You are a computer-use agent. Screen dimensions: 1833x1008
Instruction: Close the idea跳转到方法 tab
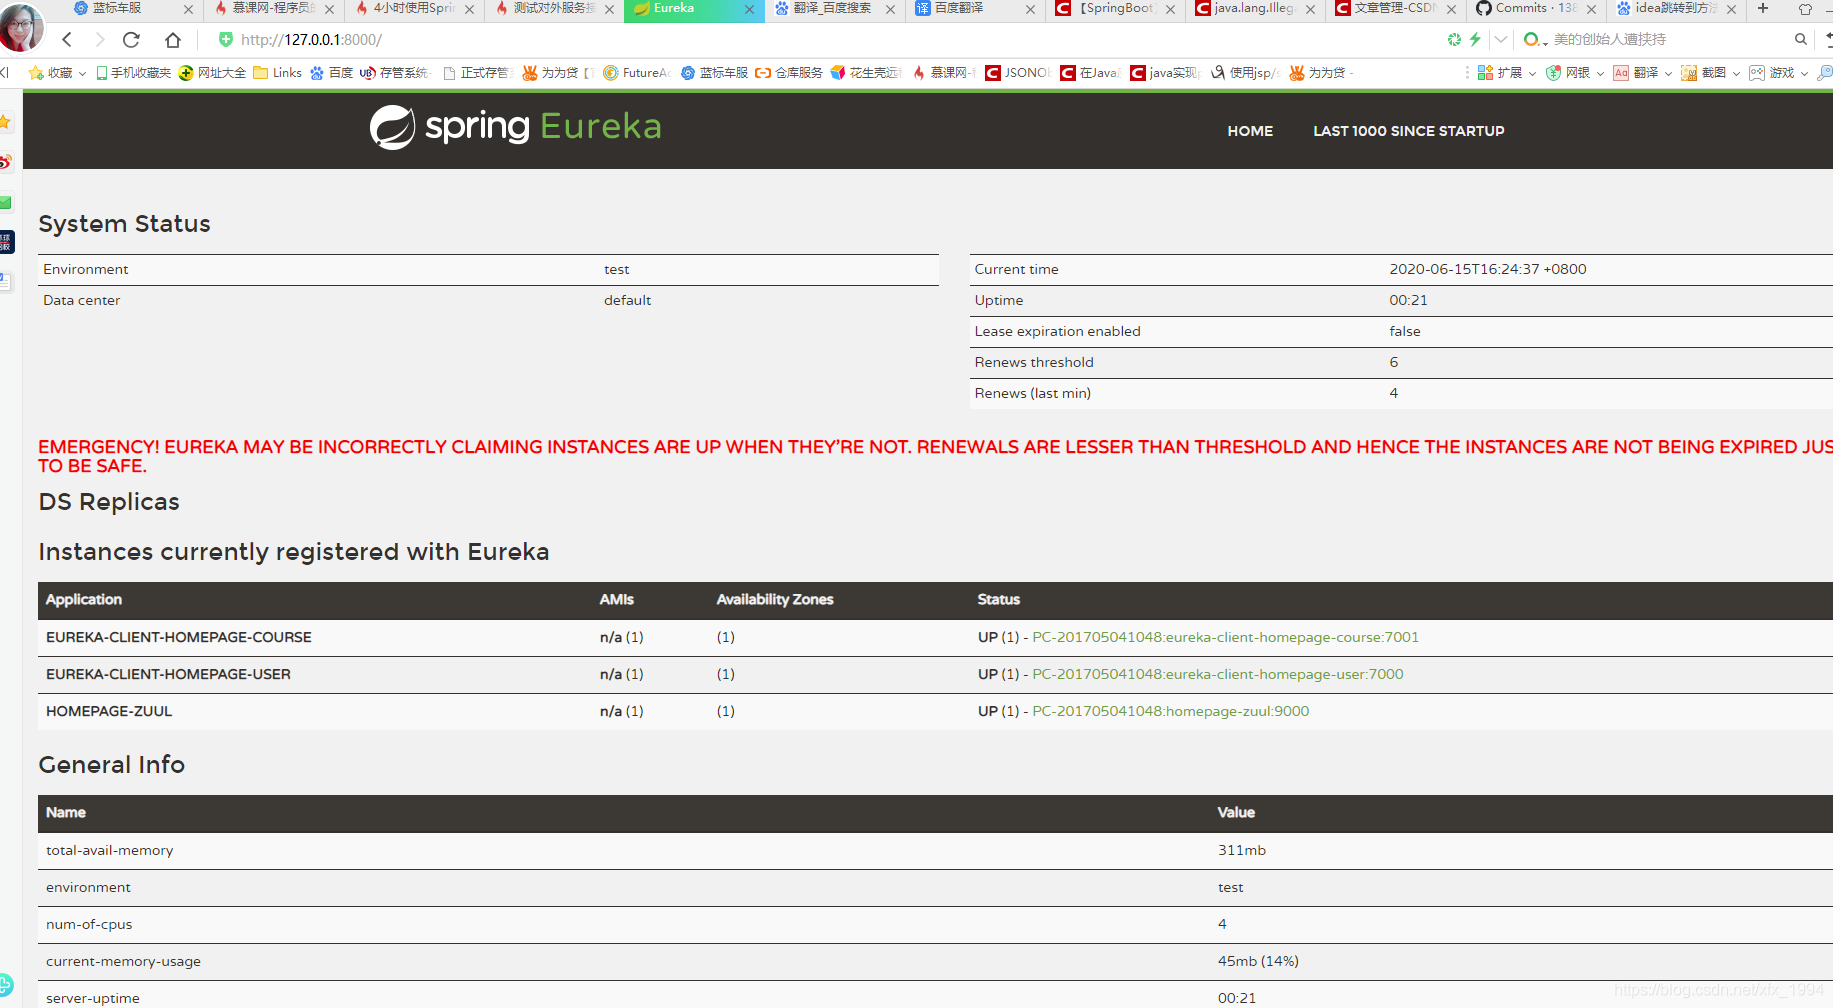(1731, 9)
